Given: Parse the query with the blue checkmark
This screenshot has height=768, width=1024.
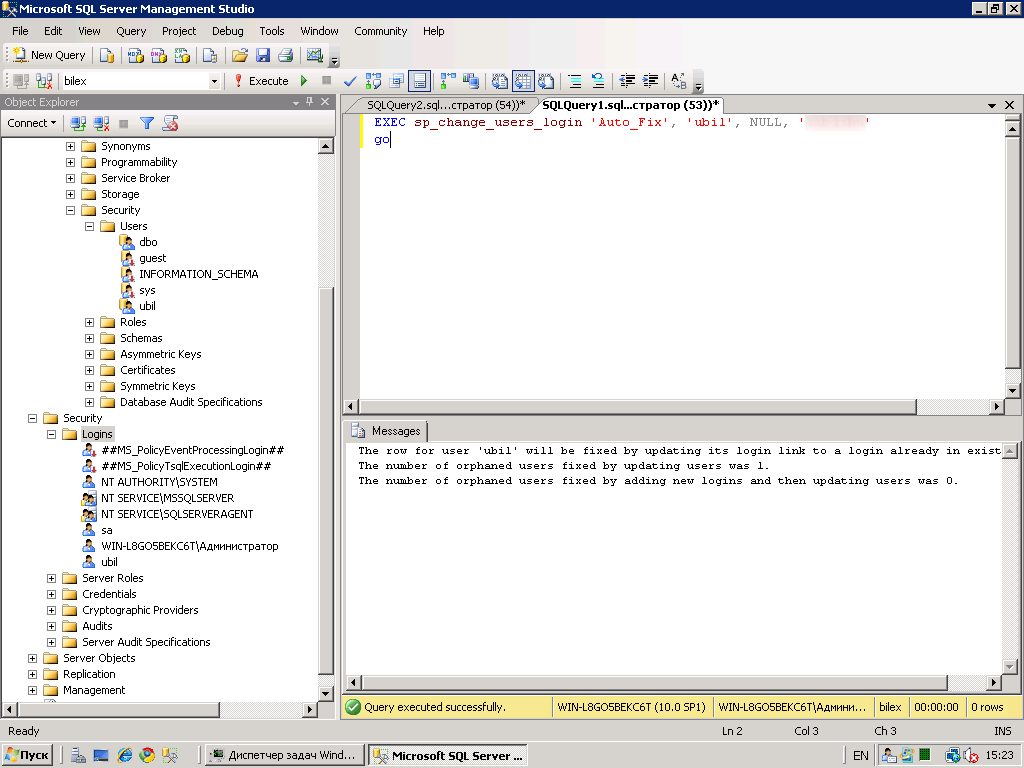Looking at the screenshot, I should (350, 81).
